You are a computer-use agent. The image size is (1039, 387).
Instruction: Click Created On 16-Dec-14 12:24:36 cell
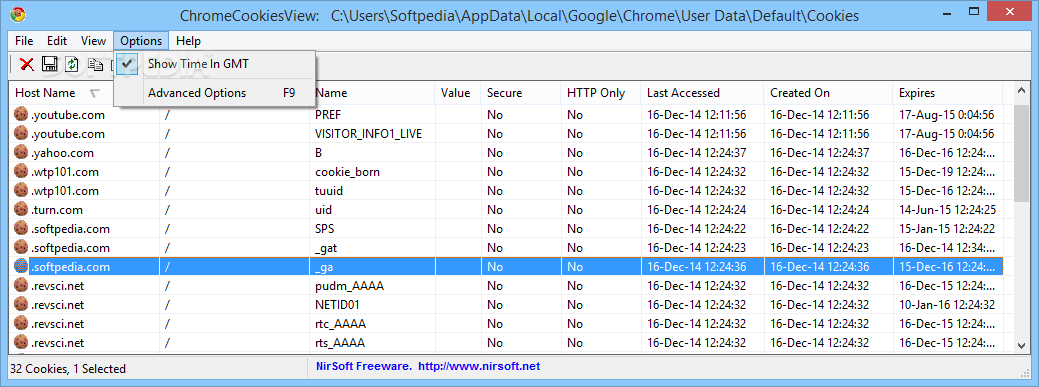[820, 267]
